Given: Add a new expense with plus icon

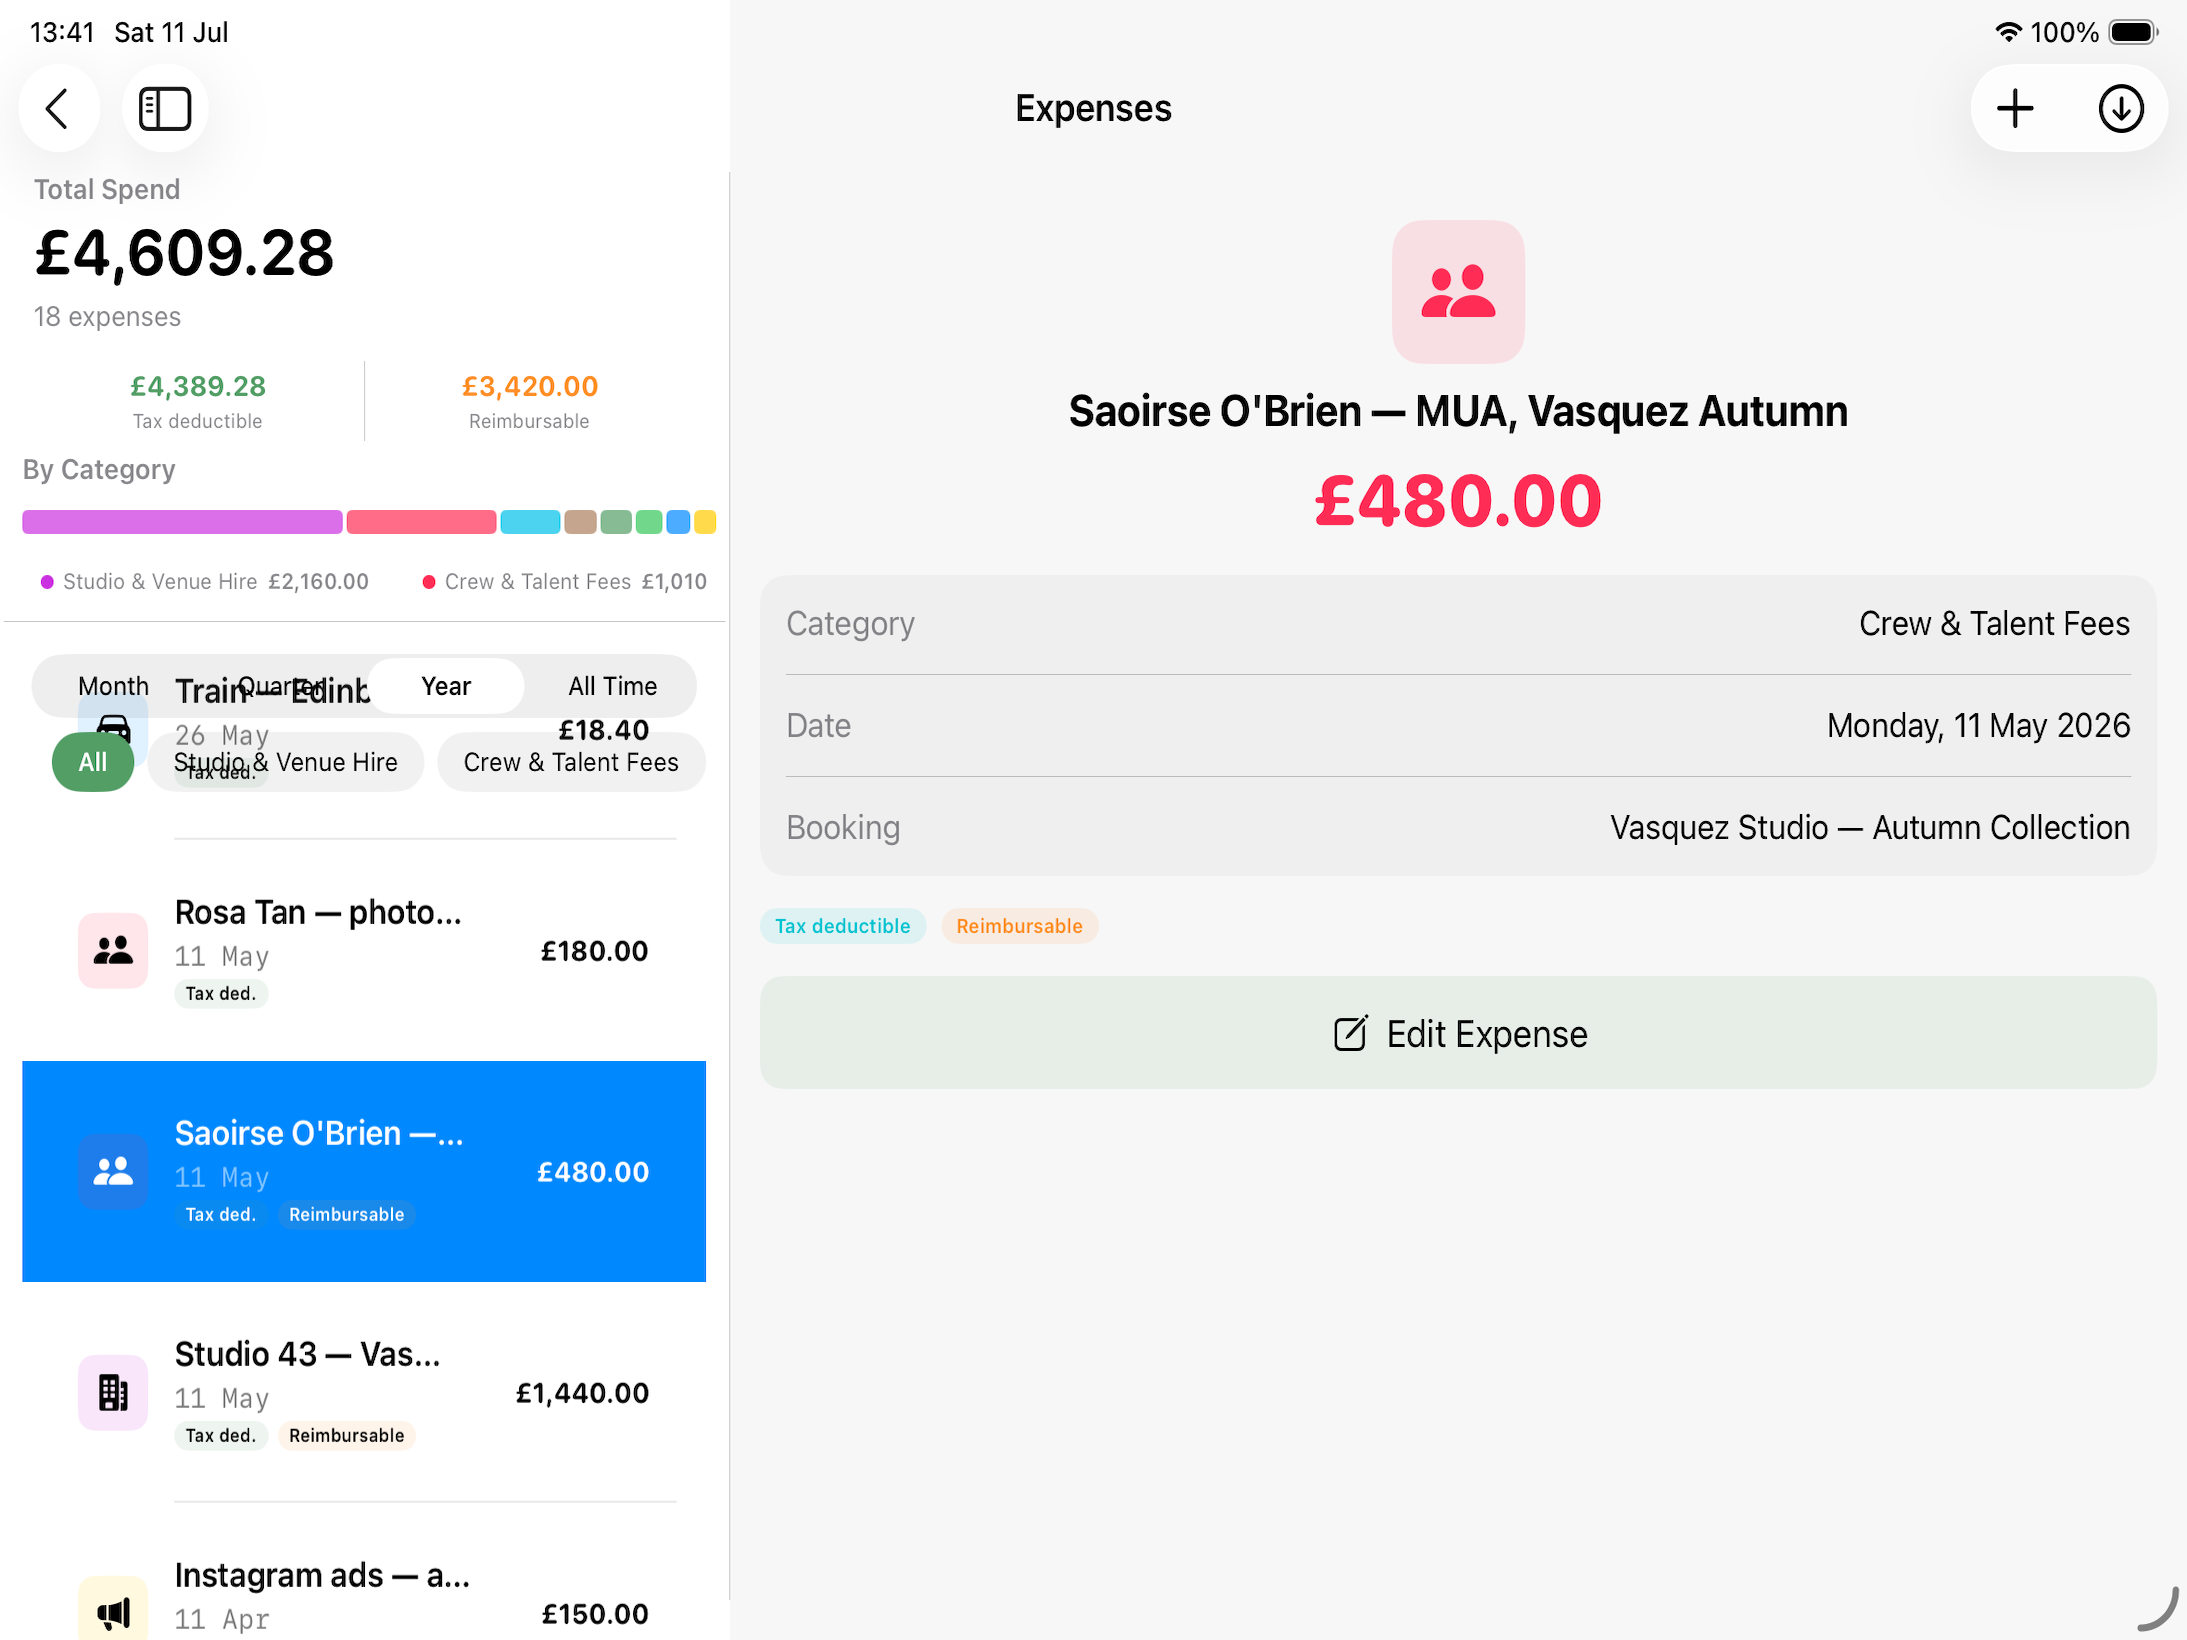Looking at the screenshot, I should (x=2015, y=108).
